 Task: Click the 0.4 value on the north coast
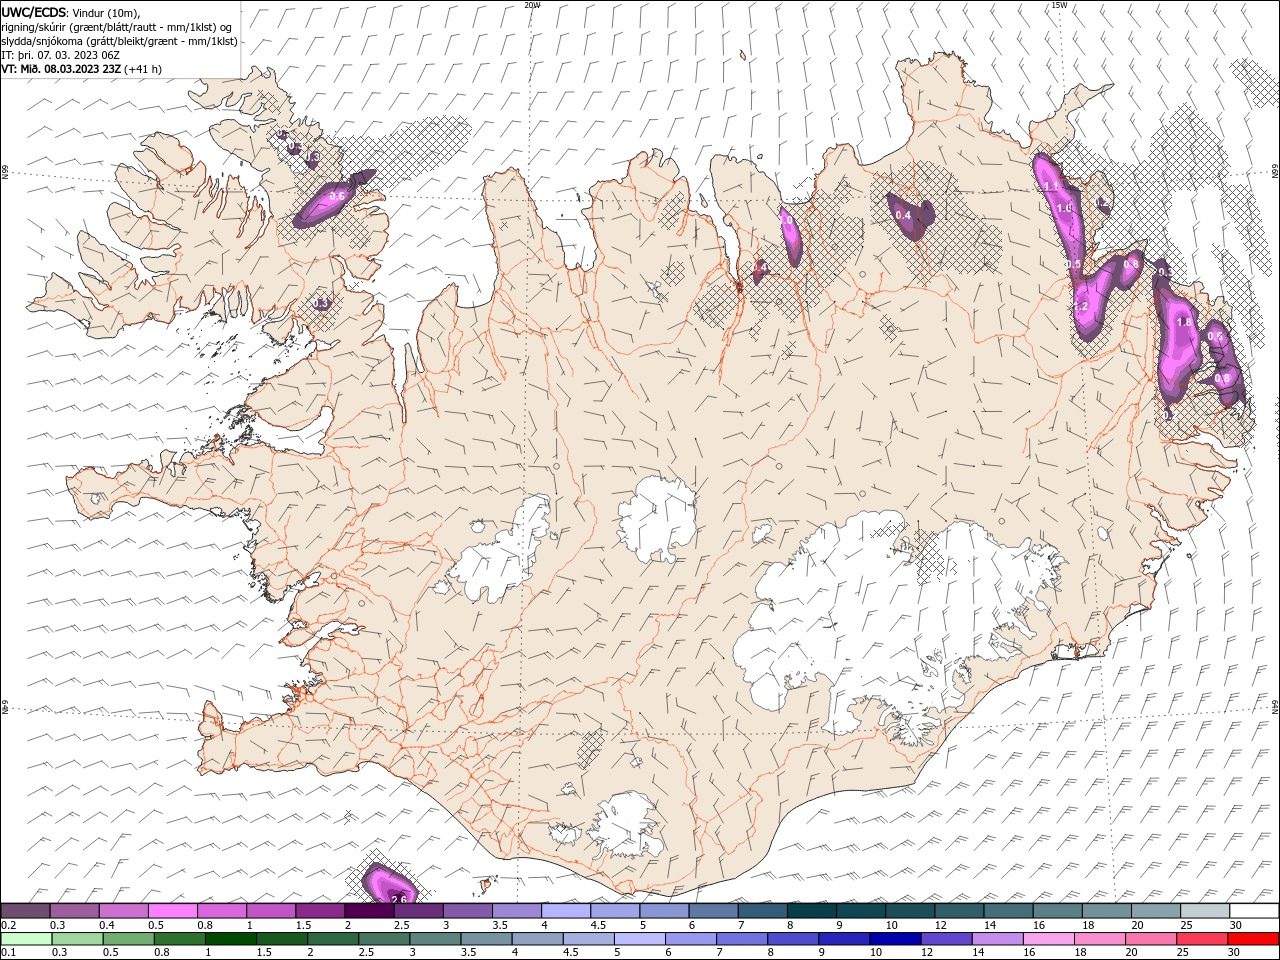pos(903,215)
